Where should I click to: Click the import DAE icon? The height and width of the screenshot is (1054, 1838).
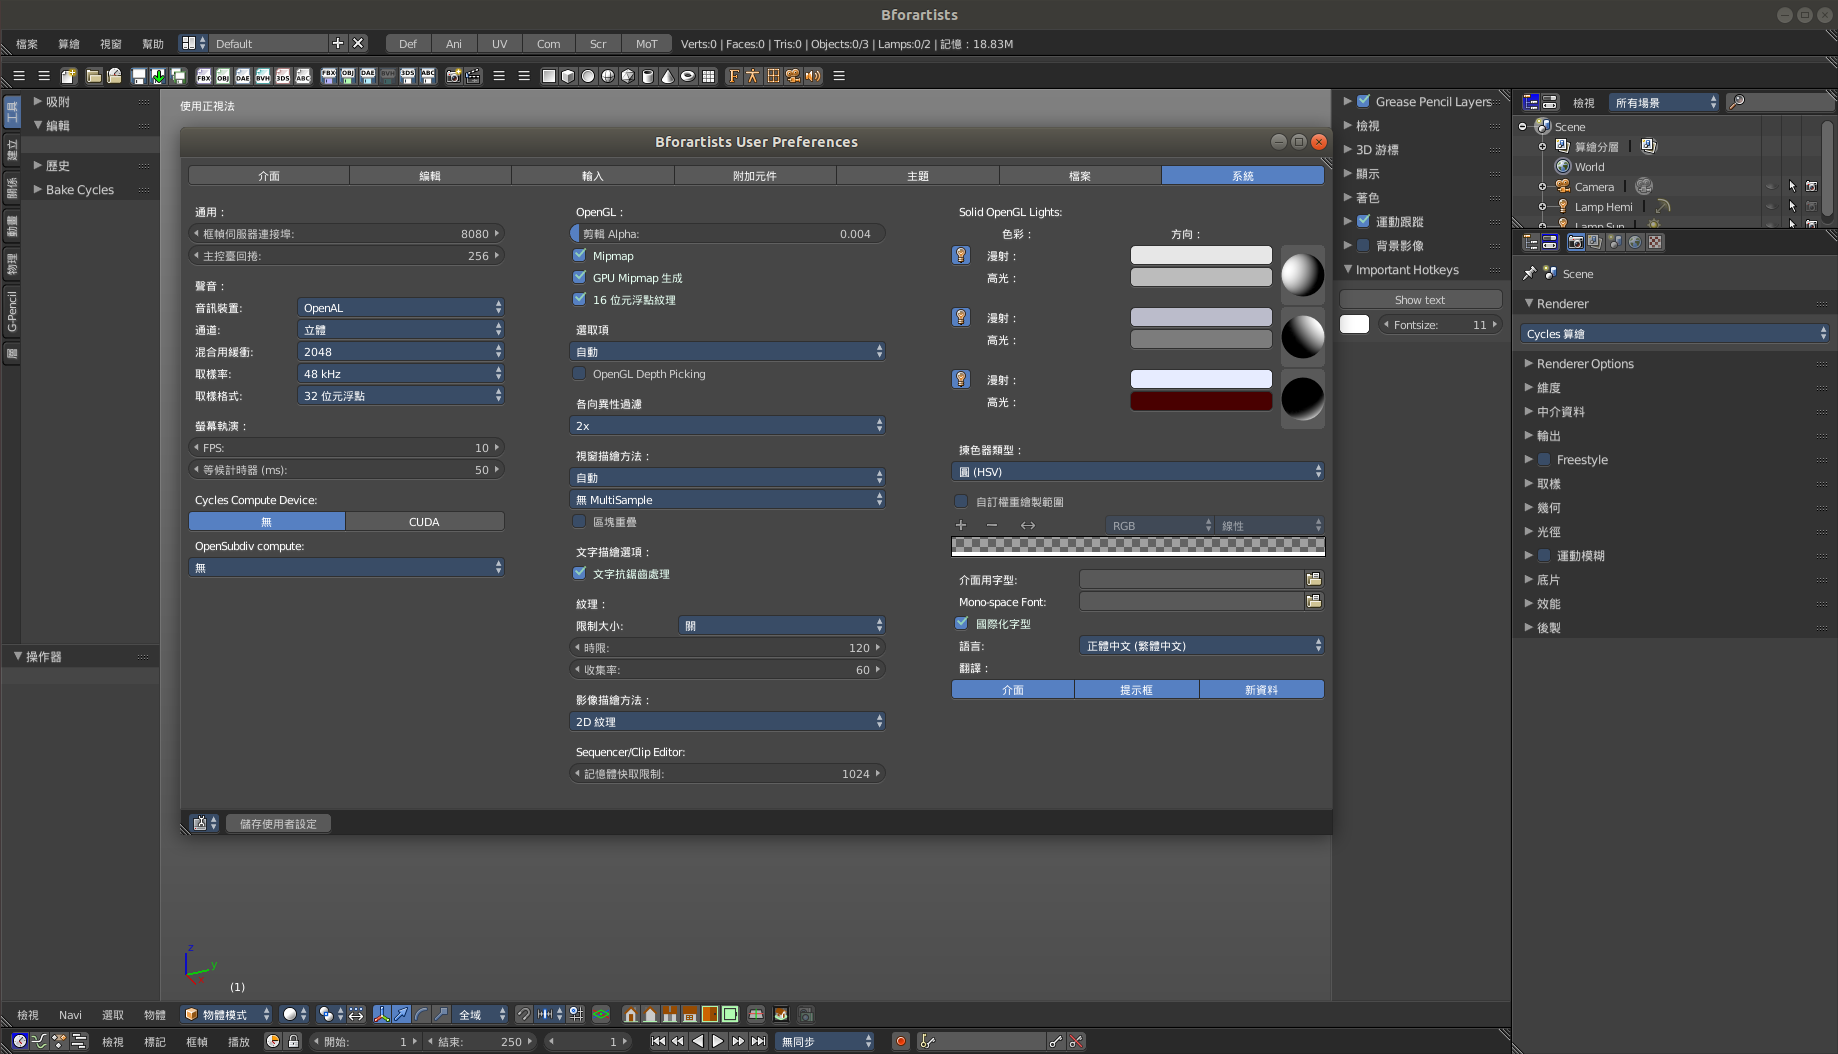pyautogui.click(x=243, y=76)
